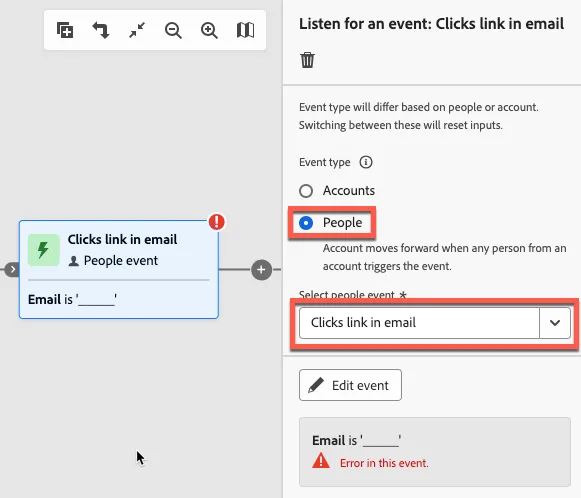Click the duplicate node icon in toolbar
The width and height of the screenshot is (581, 498).
click(x=65, y=30)
